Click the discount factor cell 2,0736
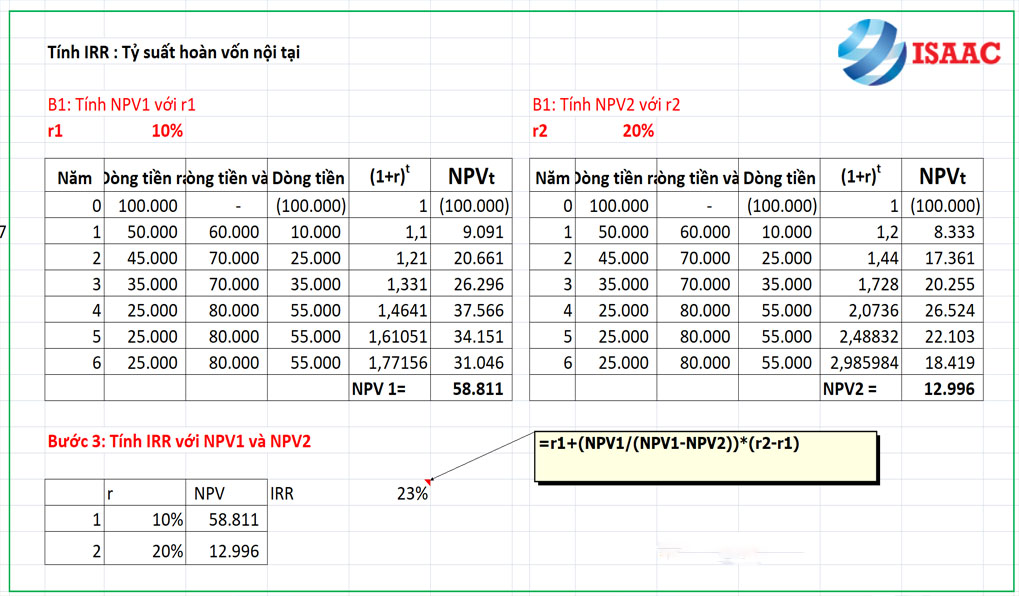Viewport: 1019px width, 596px height. (x=861, y=310)
